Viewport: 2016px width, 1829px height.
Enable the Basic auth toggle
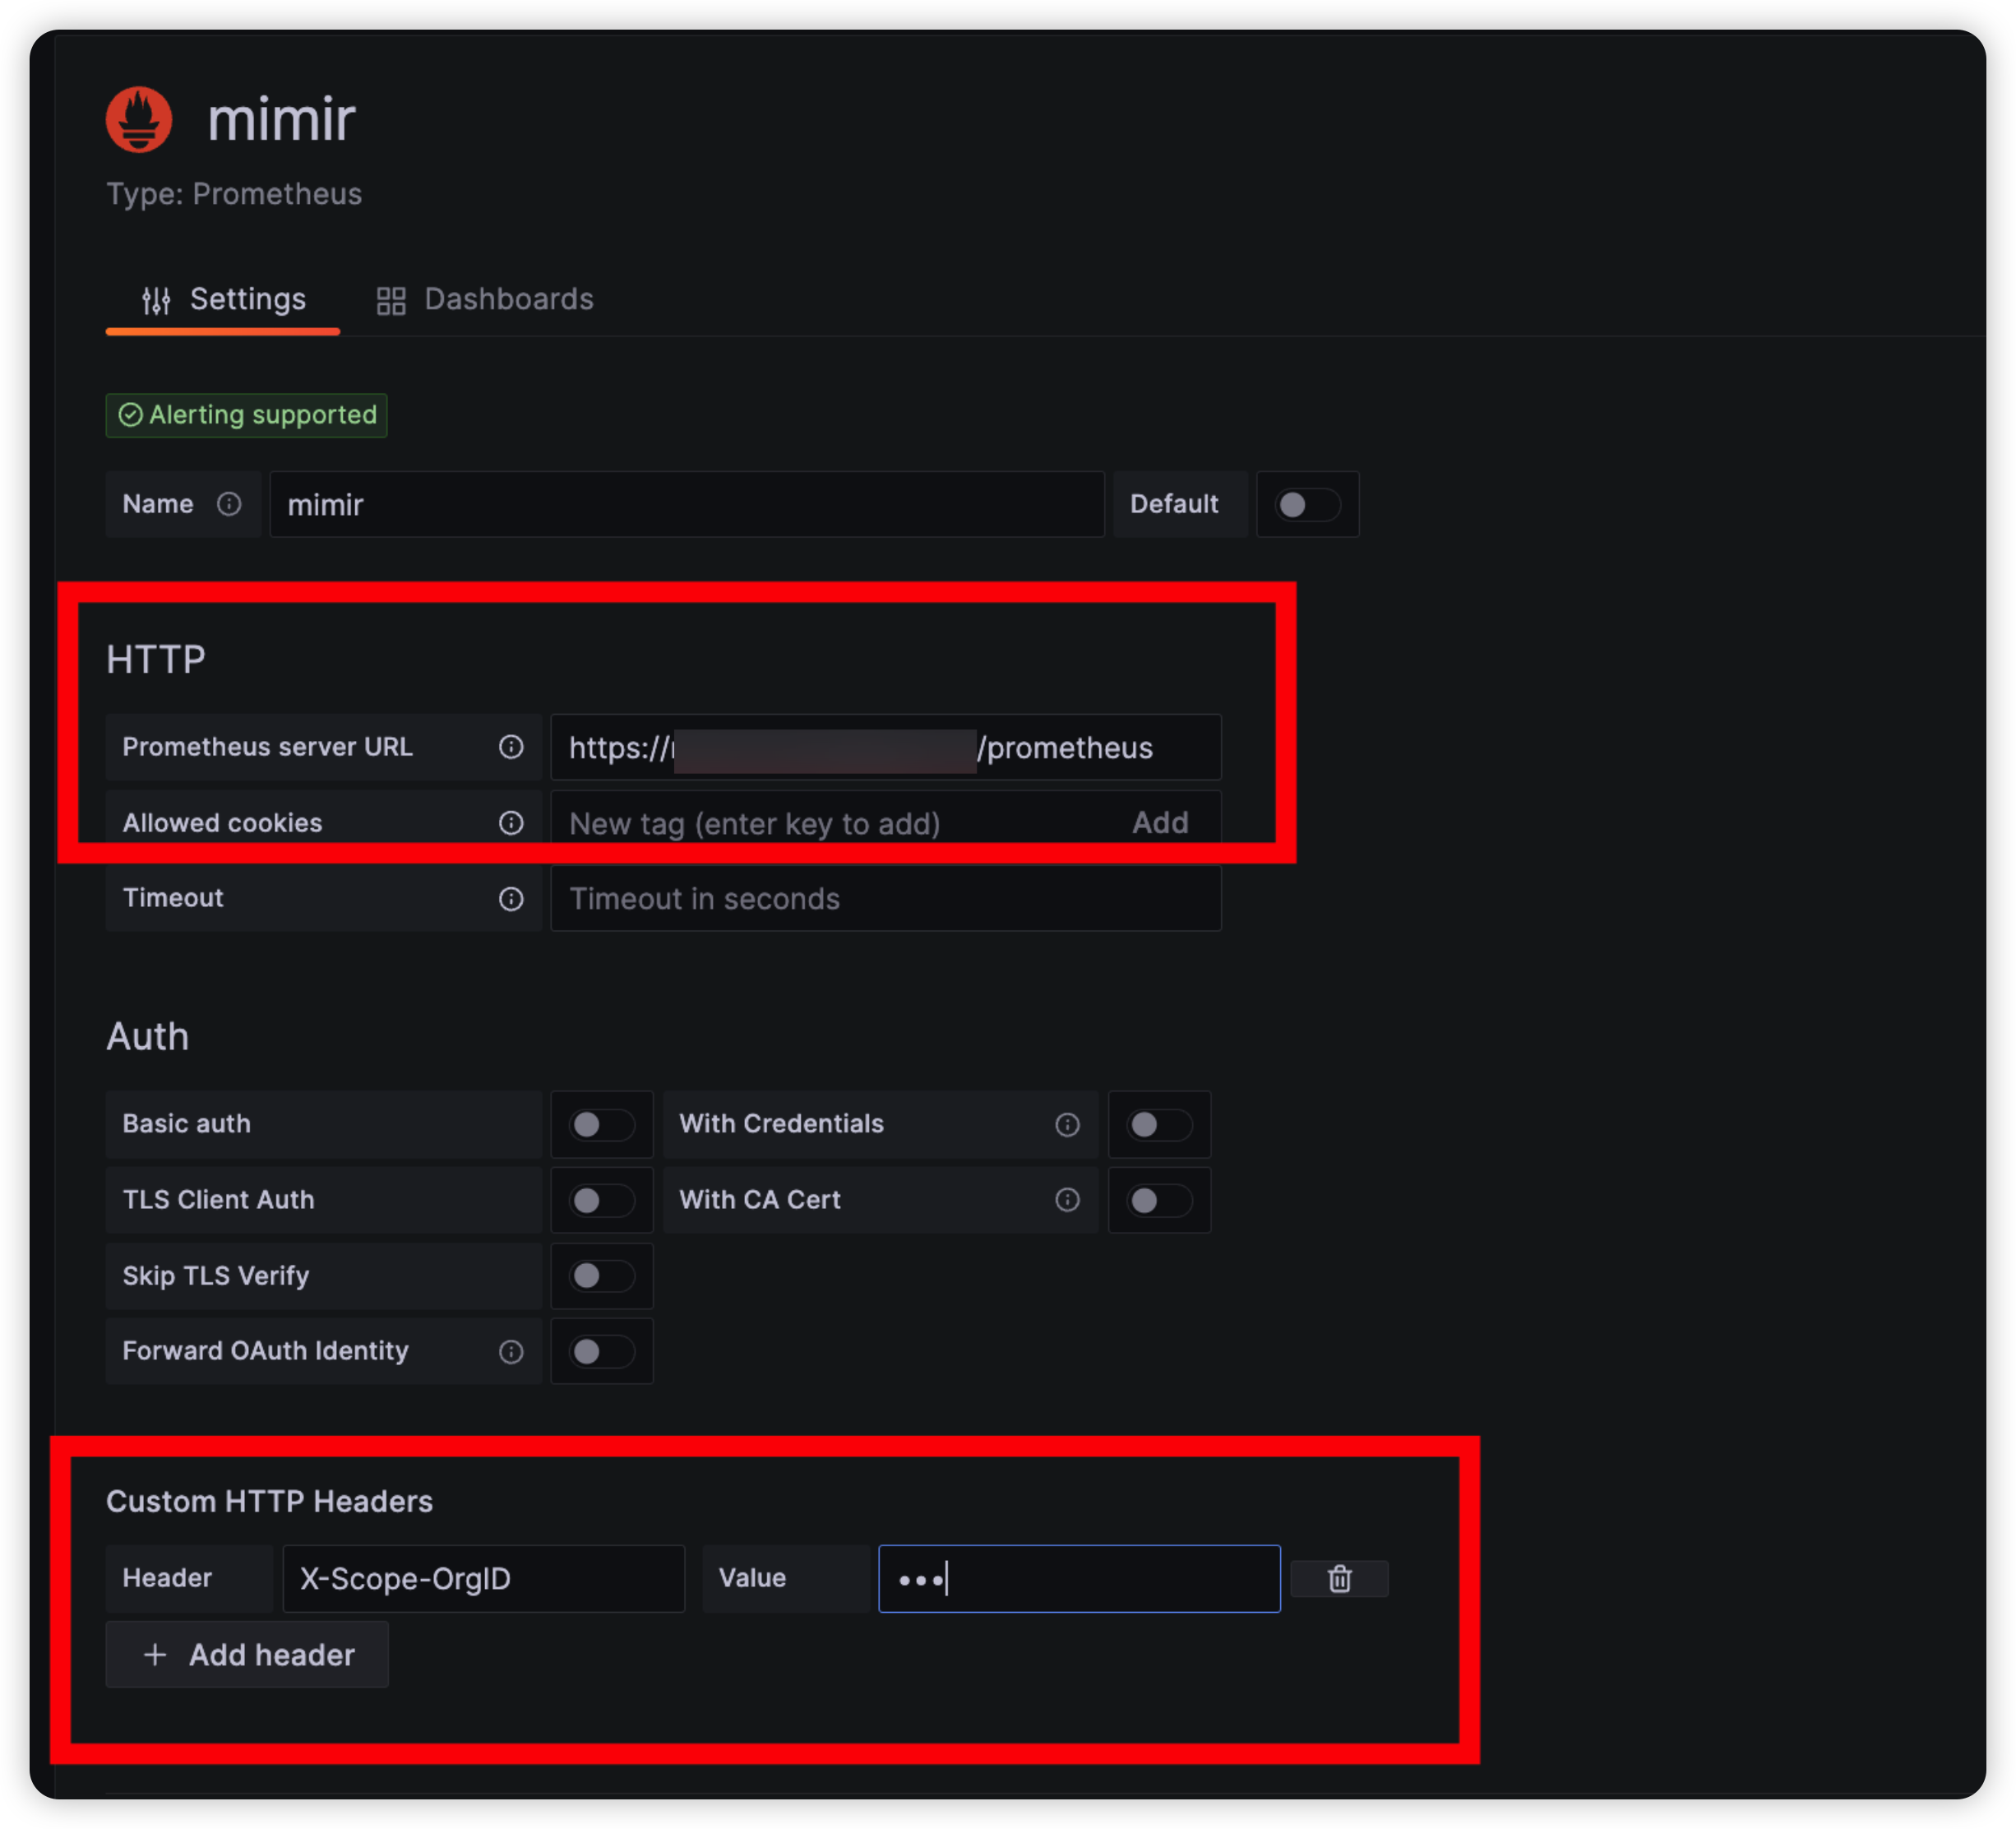tap(601, 1124)
